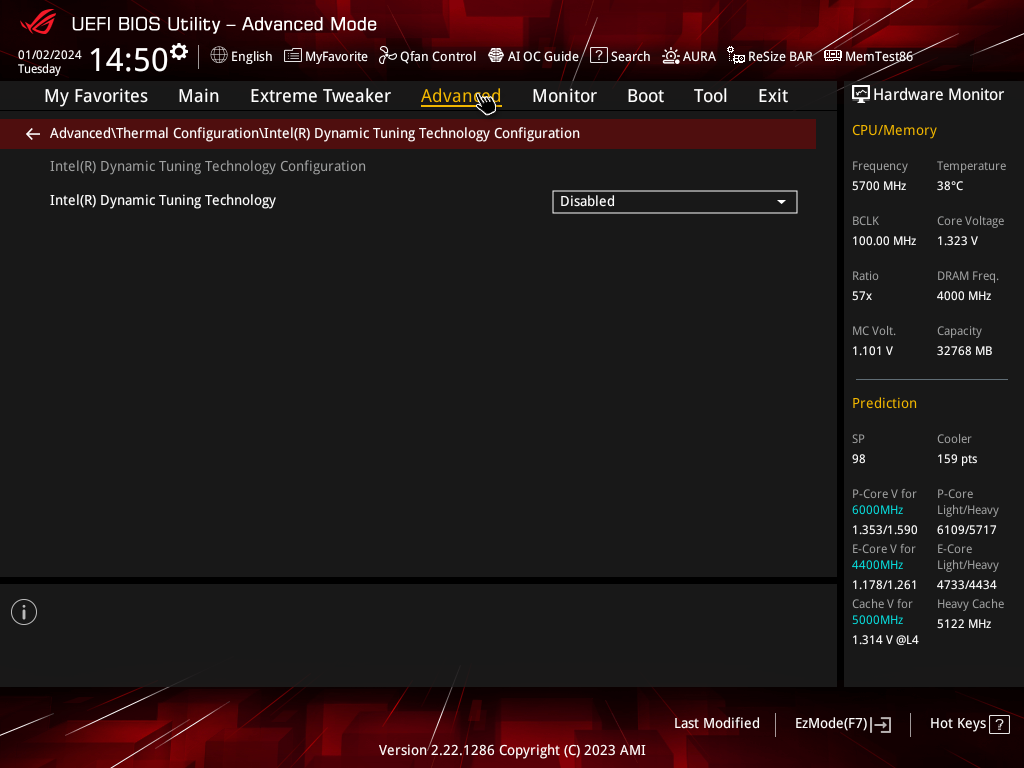Select Intel(R) Dynamic Tuning Technology label
The image size is (1024, 768).
click(x=163, y=200)
